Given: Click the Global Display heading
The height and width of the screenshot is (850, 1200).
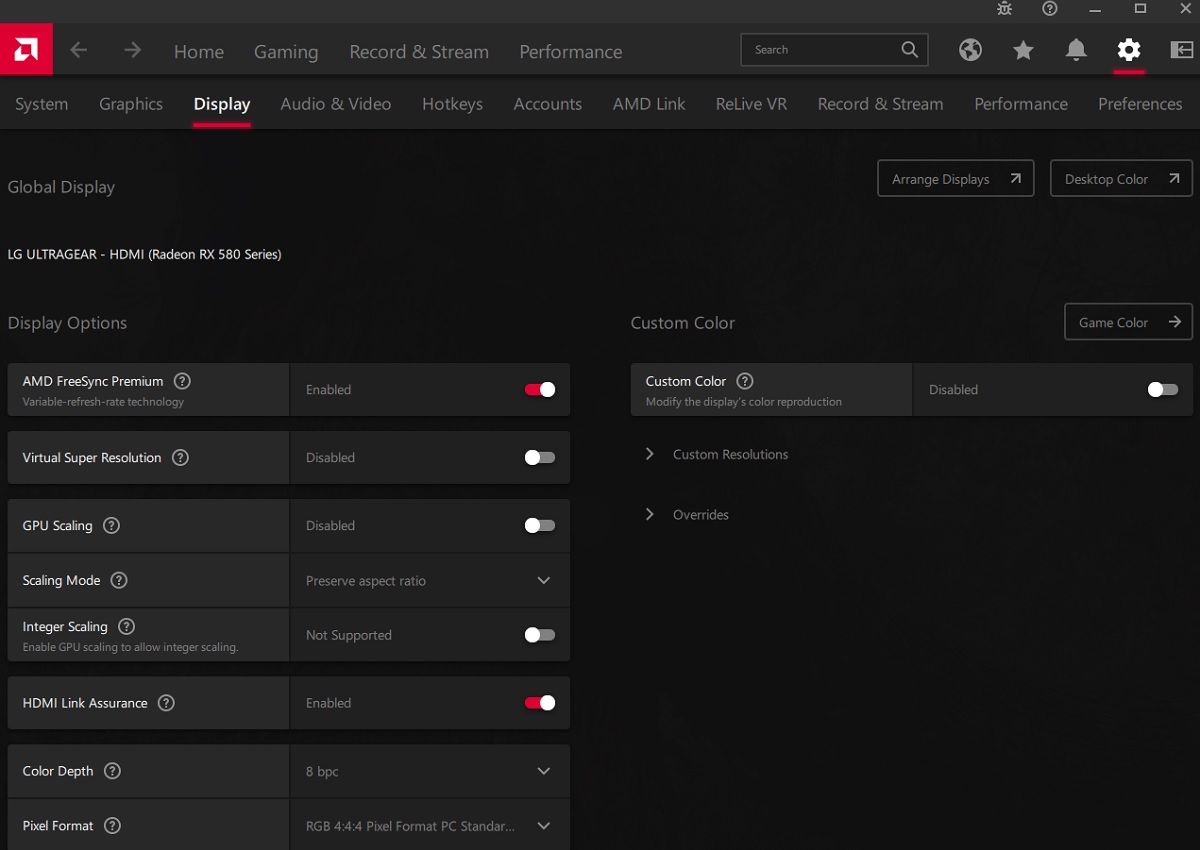Looking at the screenshot, I should (61, 187).
